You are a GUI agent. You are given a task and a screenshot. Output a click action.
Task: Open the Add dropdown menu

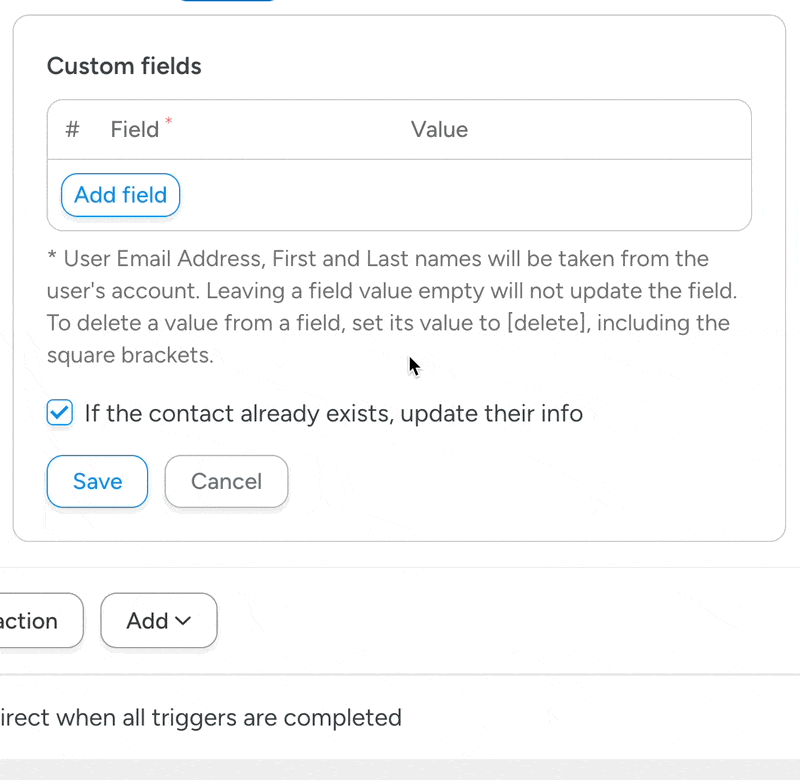point(158,621)
